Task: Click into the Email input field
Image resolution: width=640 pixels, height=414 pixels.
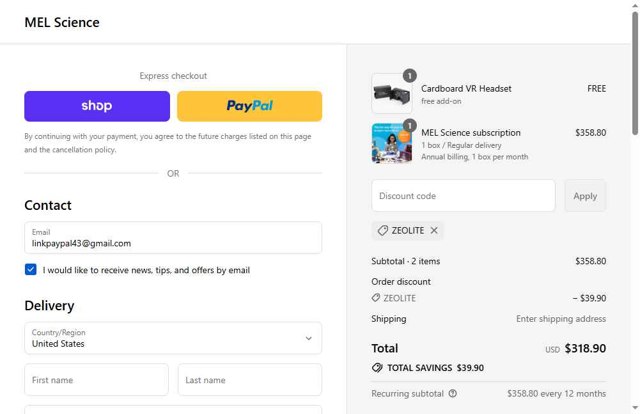Action: click(173, 238)
